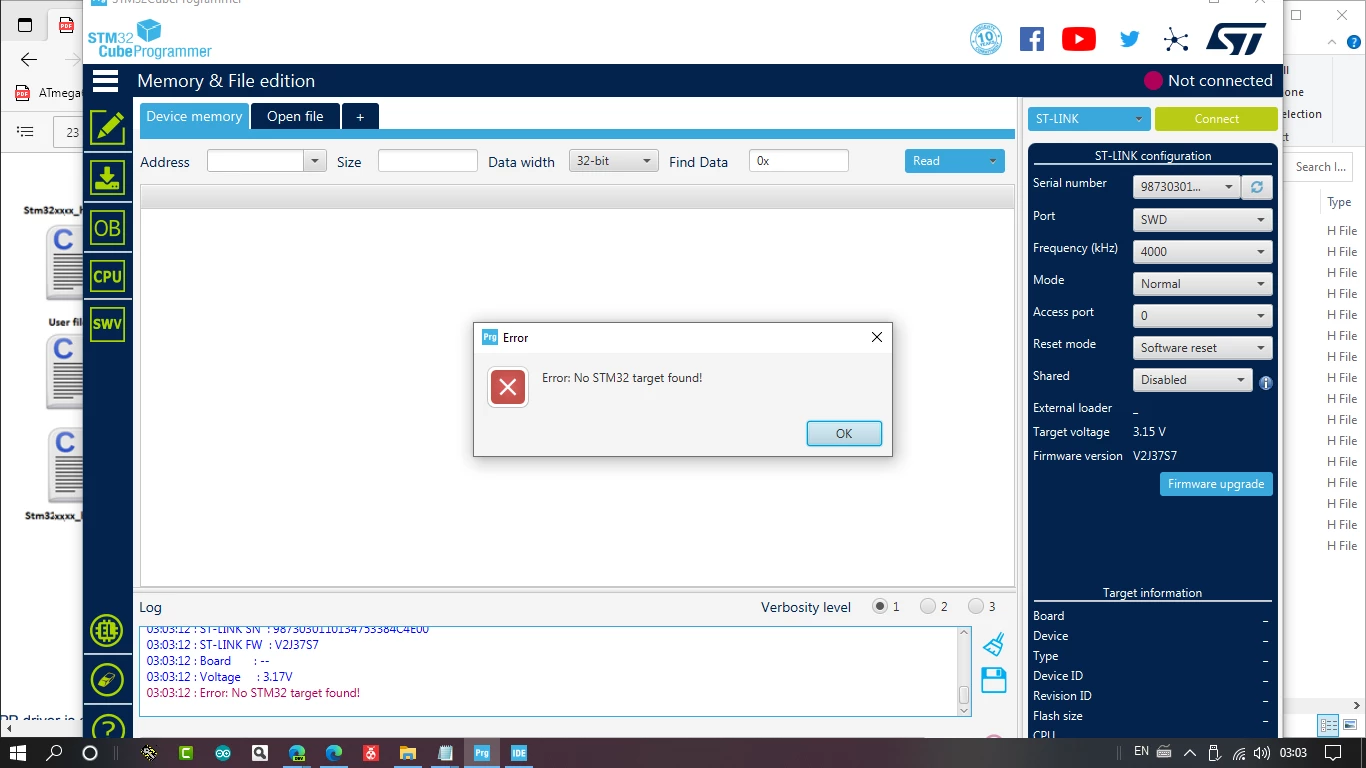Open Windows taskbar search
The width and height of the screenshot is (1366, 768).
(54, 753)
